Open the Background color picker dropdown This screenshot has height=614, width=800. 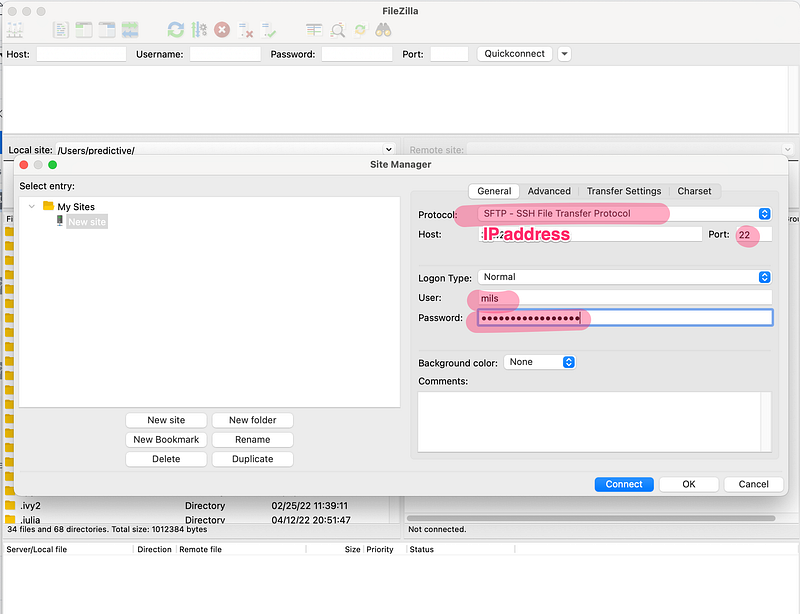(x=540, y=362)
